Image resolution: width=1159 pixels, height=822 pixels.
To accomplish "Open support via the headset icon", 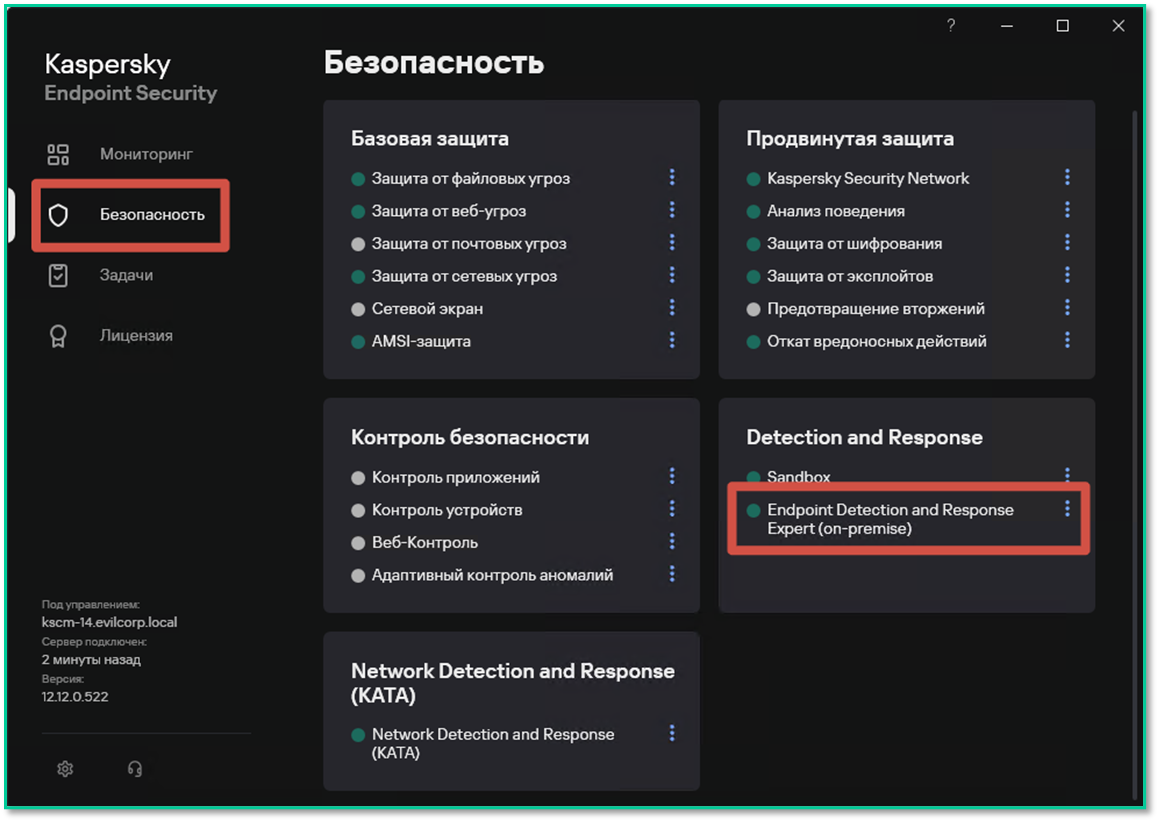I will [135, 769].
